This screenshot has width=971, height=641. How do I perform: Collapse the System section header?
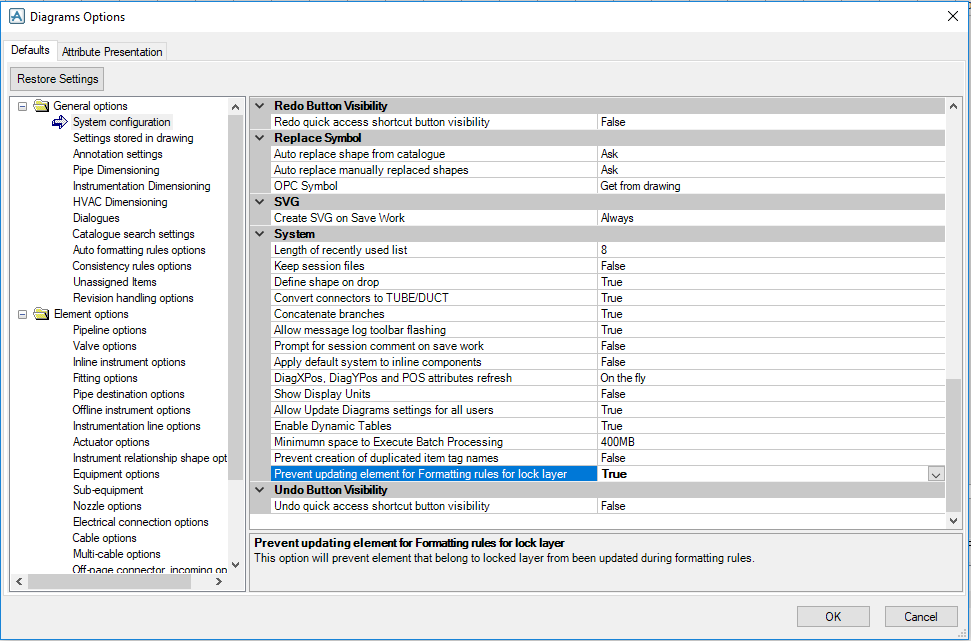click(x=259, y=233)
